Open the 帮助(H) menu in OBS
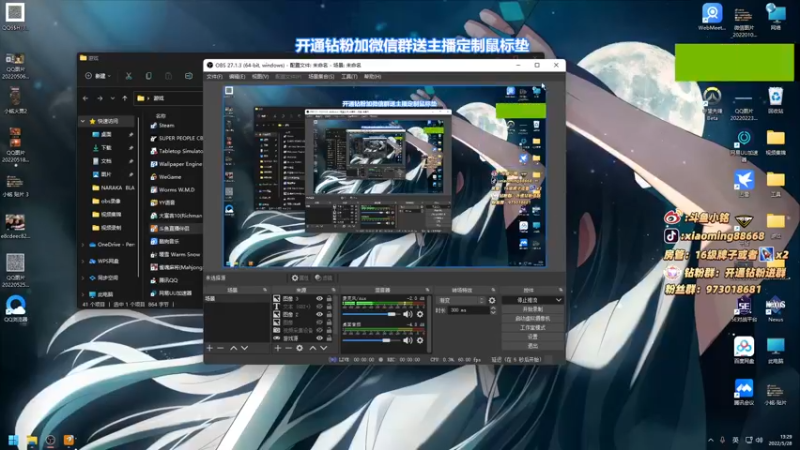This screenshot has height=450, width=800. coord(372,77)
